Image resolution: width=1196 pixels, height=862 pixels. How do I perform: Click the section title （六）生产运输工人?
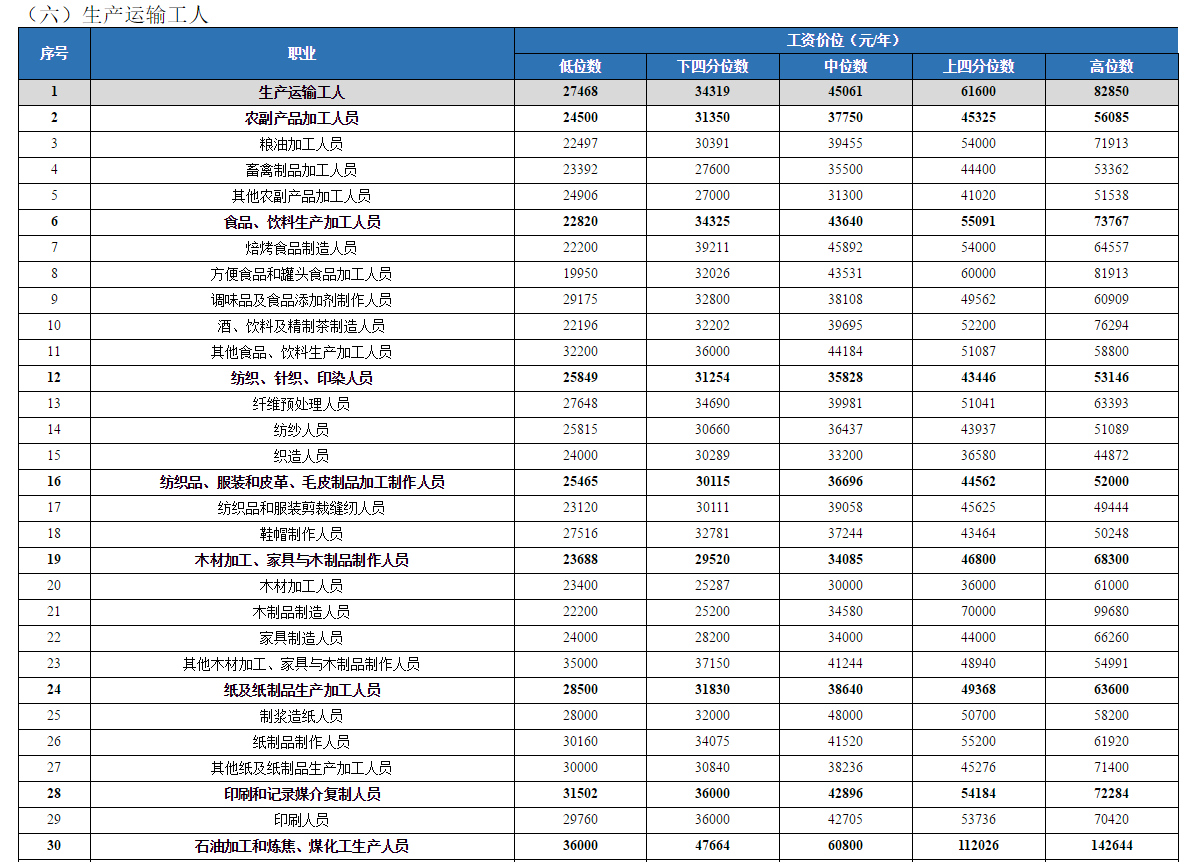pyautogui.click(x=116, y=14)
